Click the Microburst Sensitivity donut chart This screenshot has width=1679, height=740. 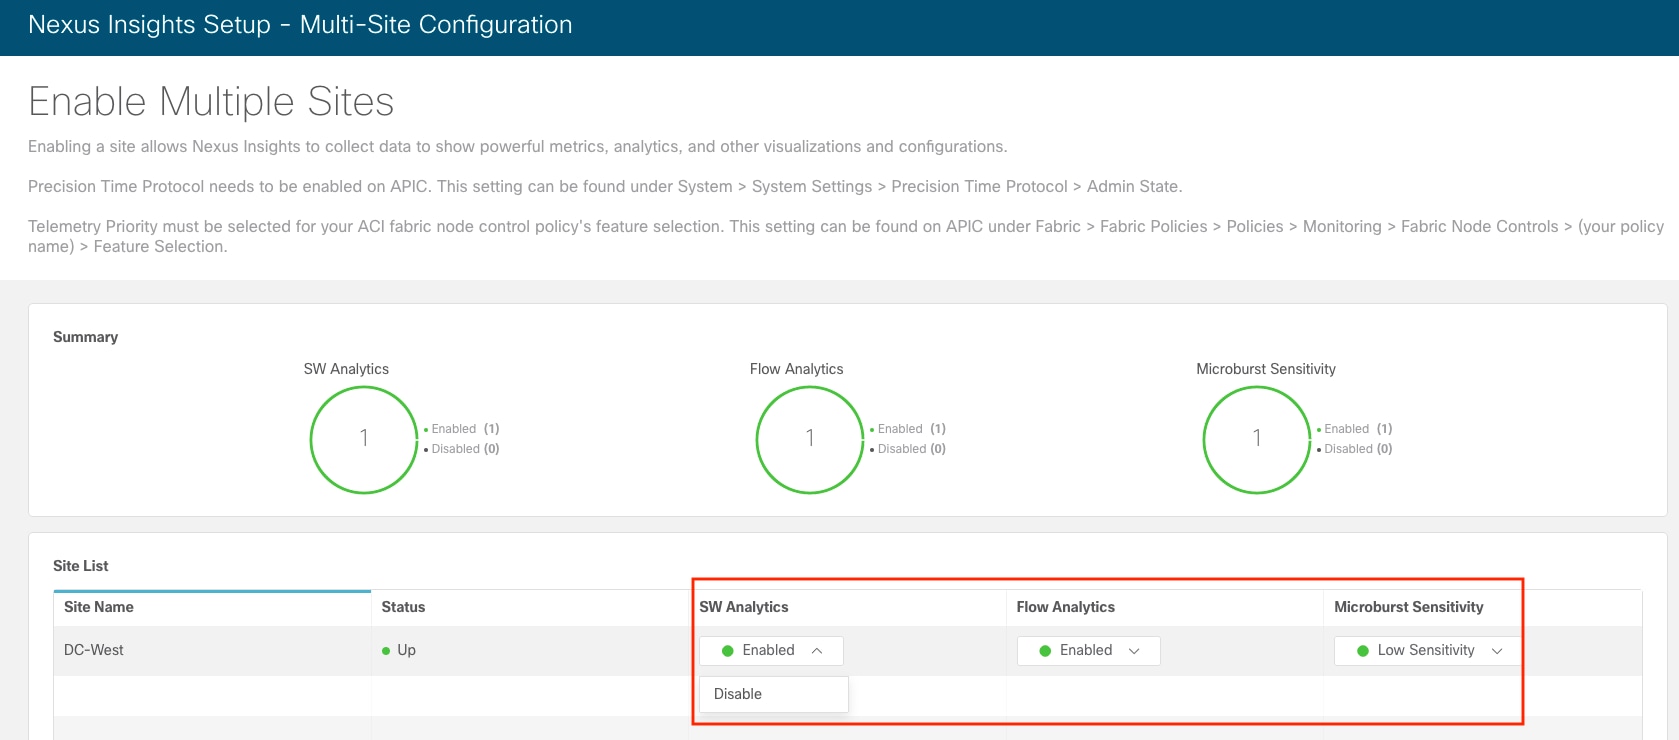(1256, 439)
